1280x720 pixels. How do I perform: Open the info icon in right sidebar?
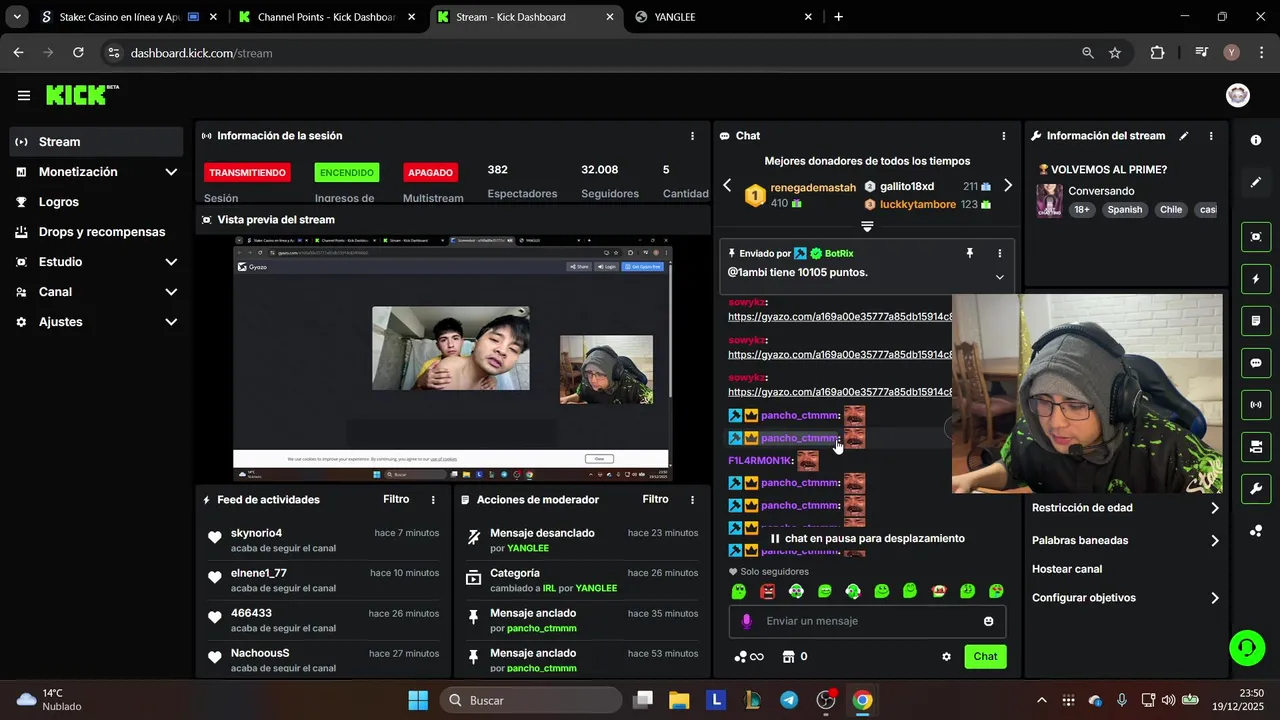click(x=1256, y=141)
